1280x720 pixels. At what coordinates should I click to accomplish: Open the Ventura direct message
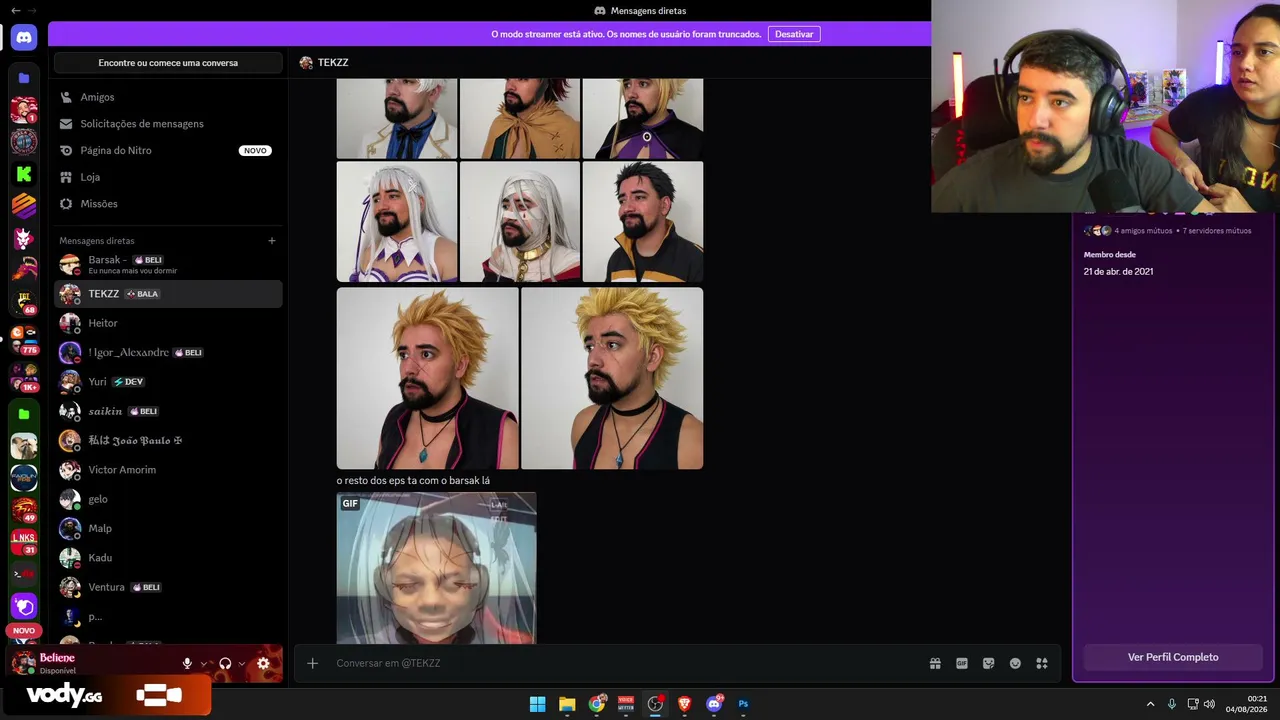[168, 587]
